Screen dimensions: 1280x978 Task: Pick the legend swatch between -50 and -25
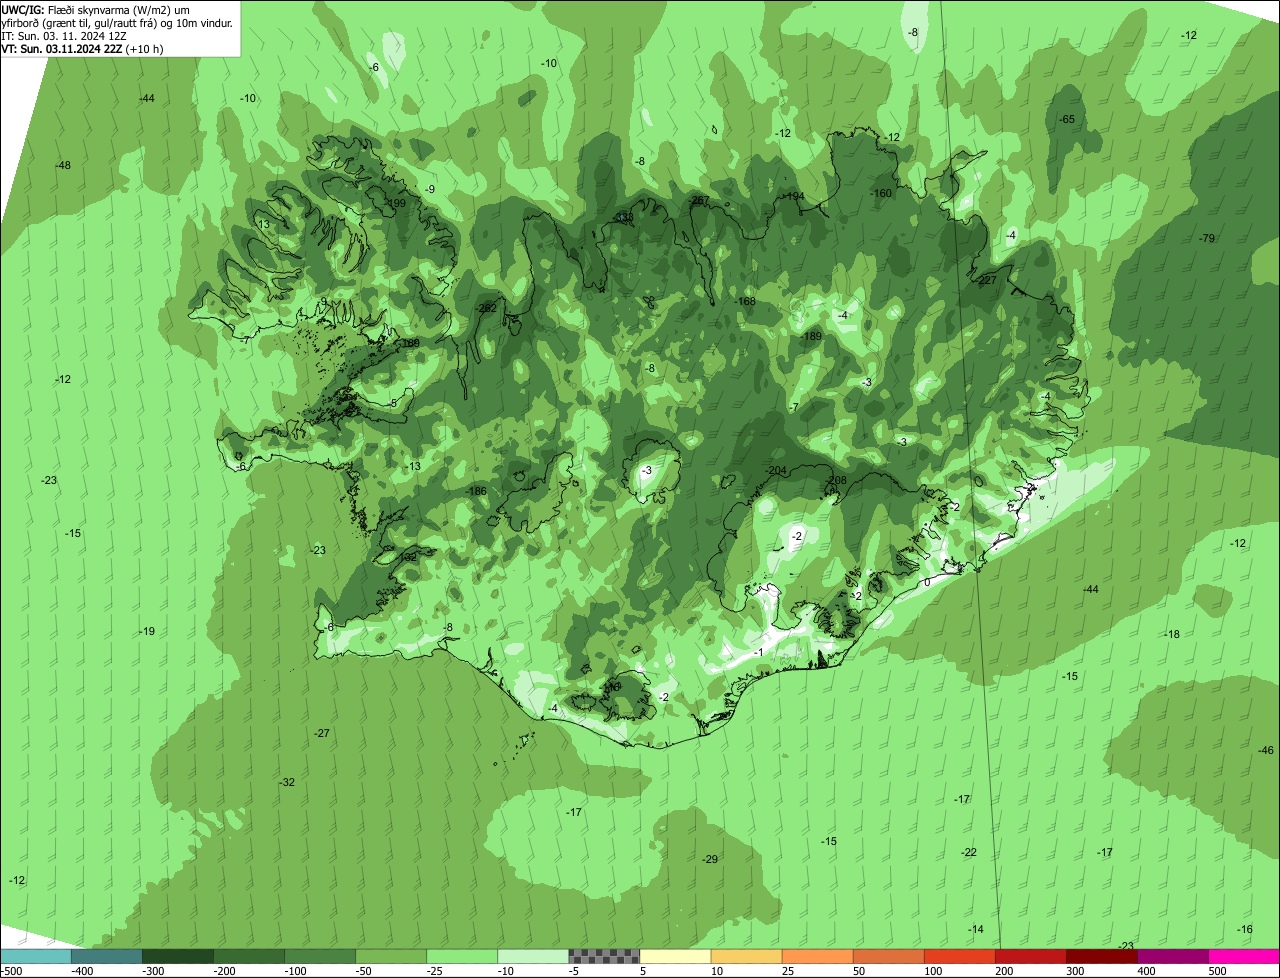pos(391,956)
